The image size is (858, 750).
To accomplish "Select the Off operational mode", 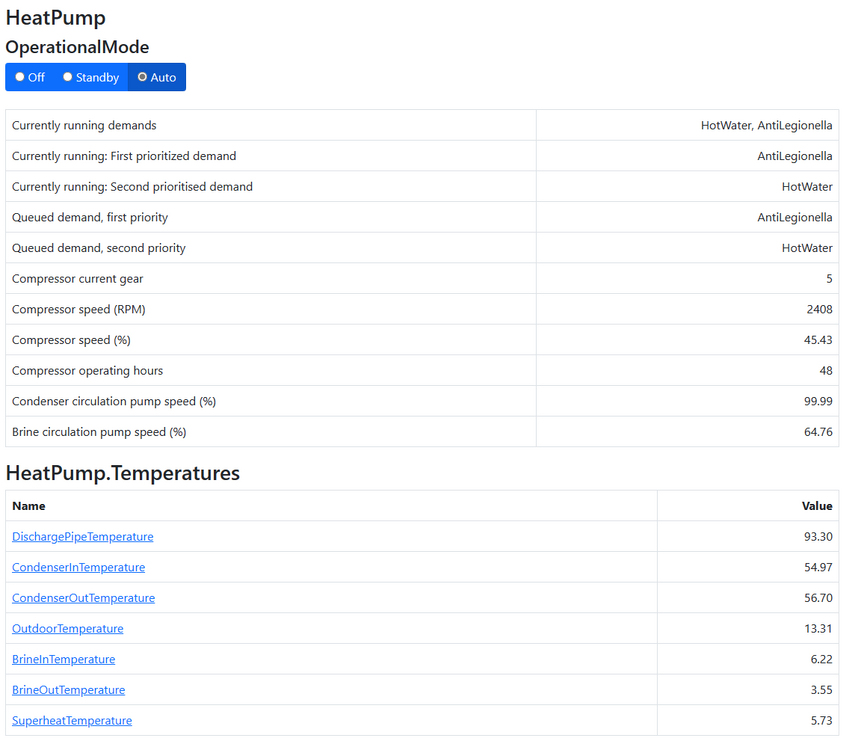I will click(x=29, y=76).
